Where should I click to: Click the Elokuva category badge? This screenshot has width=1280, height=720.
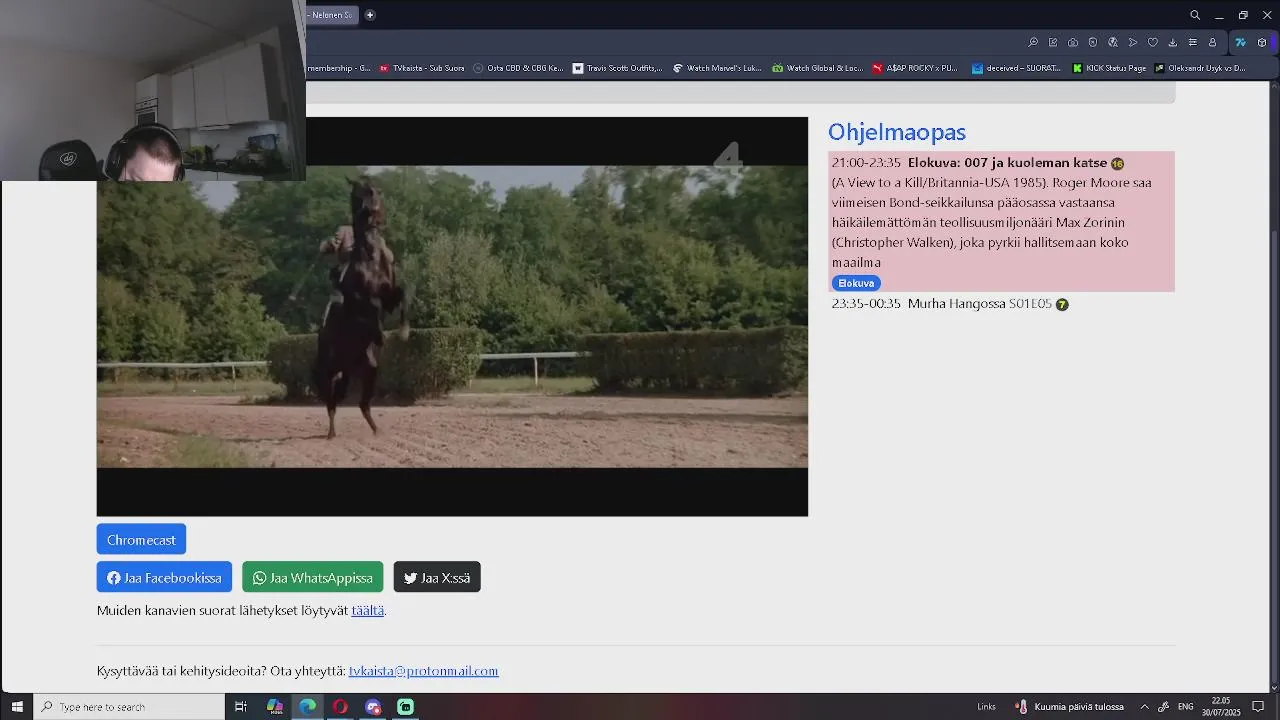pyautogui.click(x=856, y=283)
